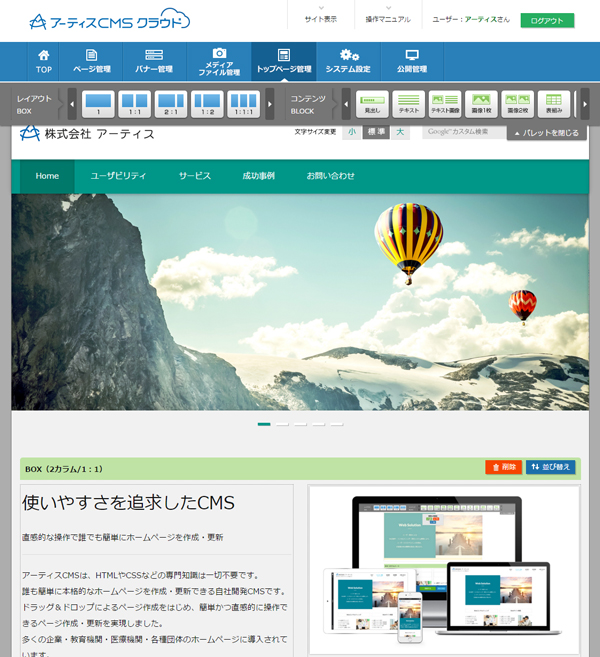Choose the 画像1枚 single image block

[481, 104]
